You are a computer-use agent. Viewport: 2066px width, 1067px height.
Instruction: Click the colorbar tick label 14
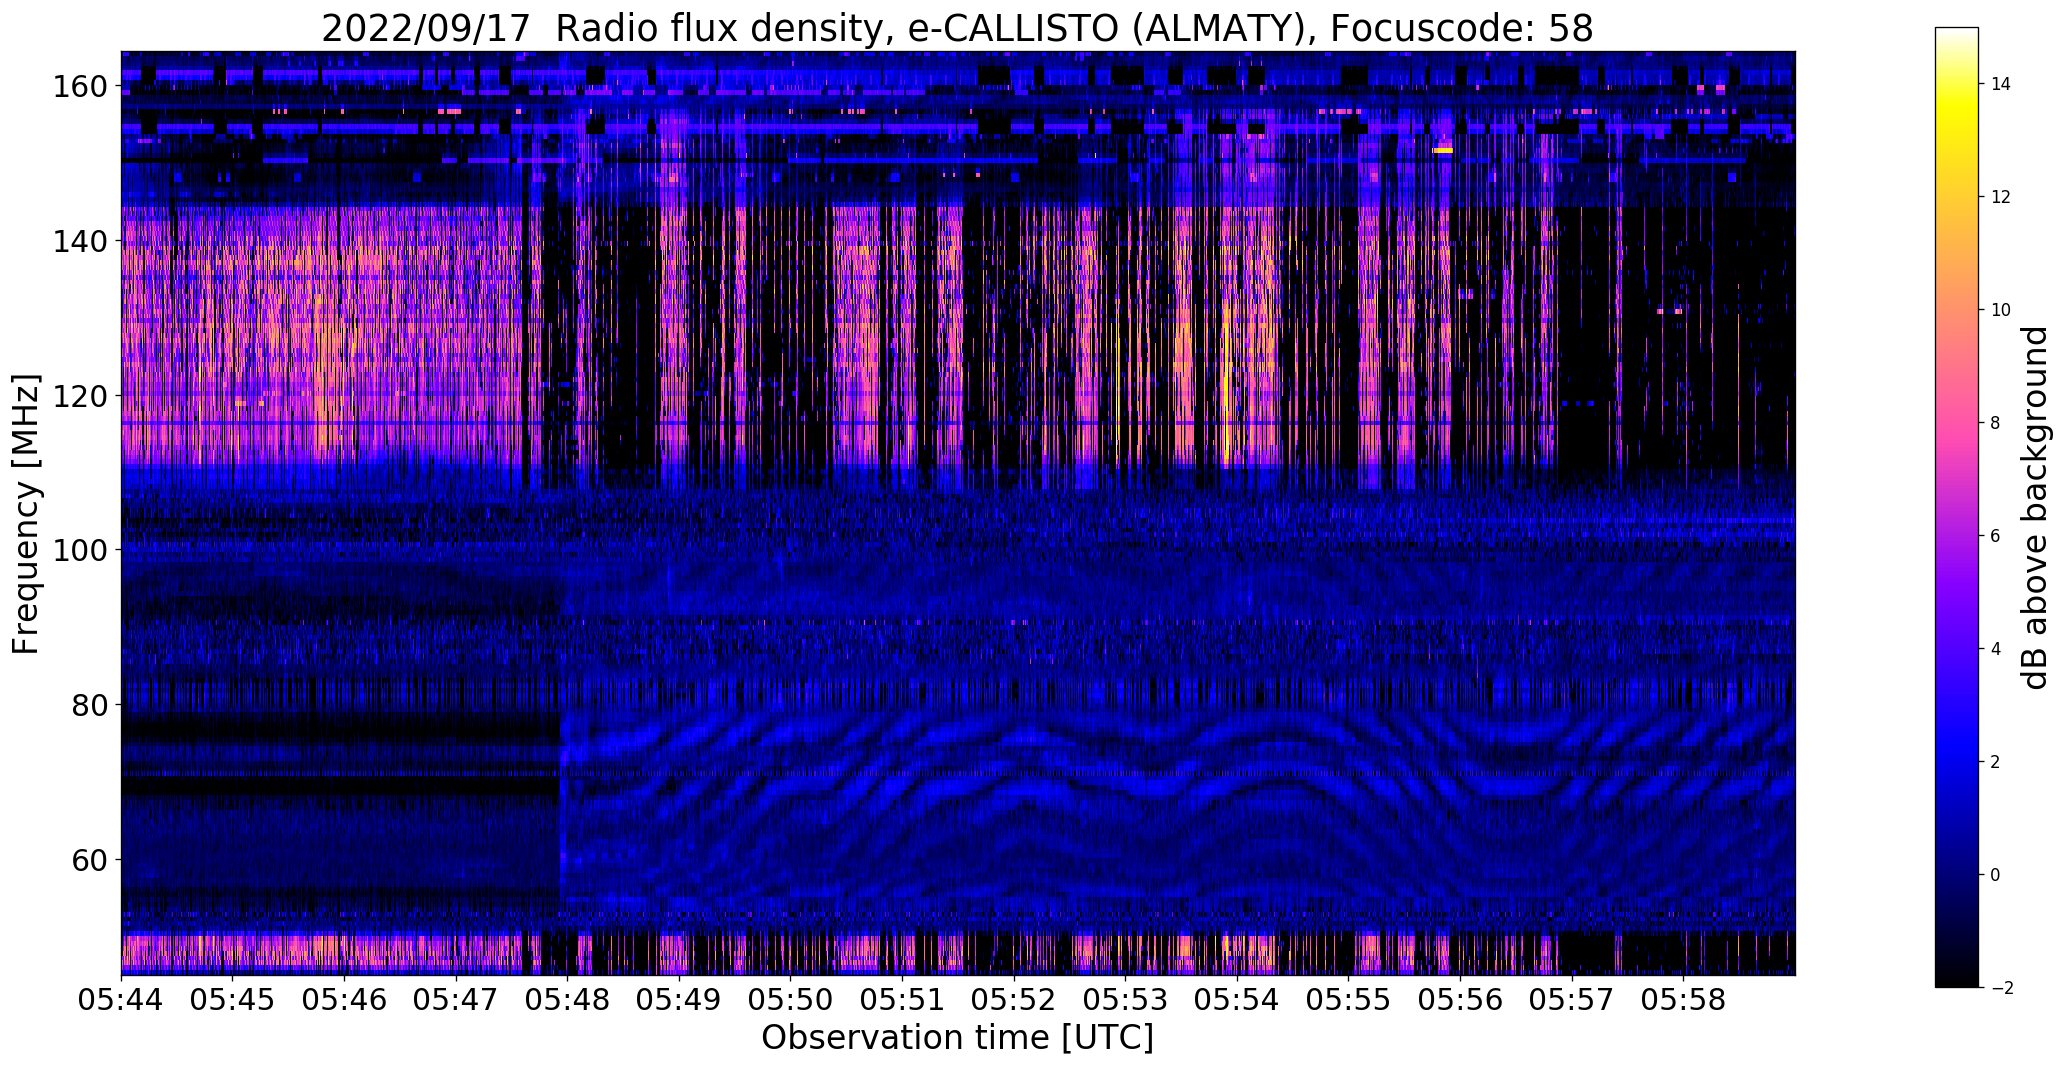[2001, 84]
